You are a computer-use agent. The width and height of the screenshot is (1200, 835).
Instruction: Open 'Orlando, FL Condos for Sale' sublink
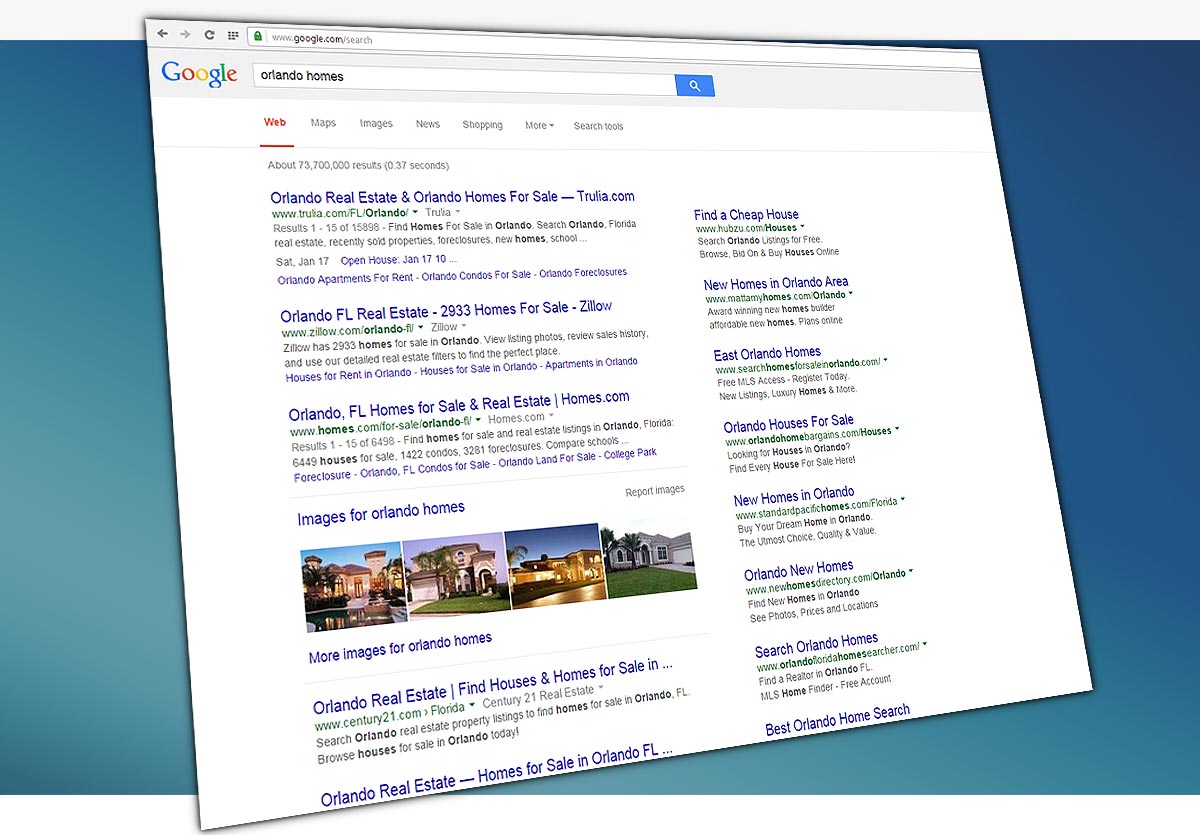(x=426, y=468)
